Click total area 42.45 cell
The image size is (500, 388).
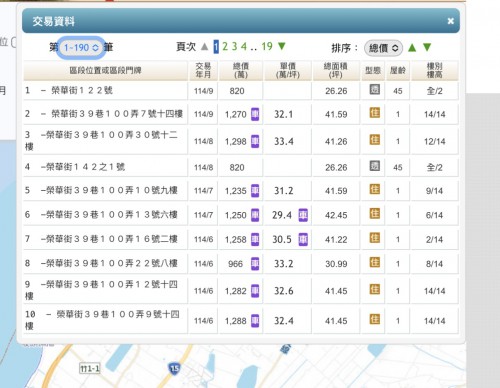[336, 215]
